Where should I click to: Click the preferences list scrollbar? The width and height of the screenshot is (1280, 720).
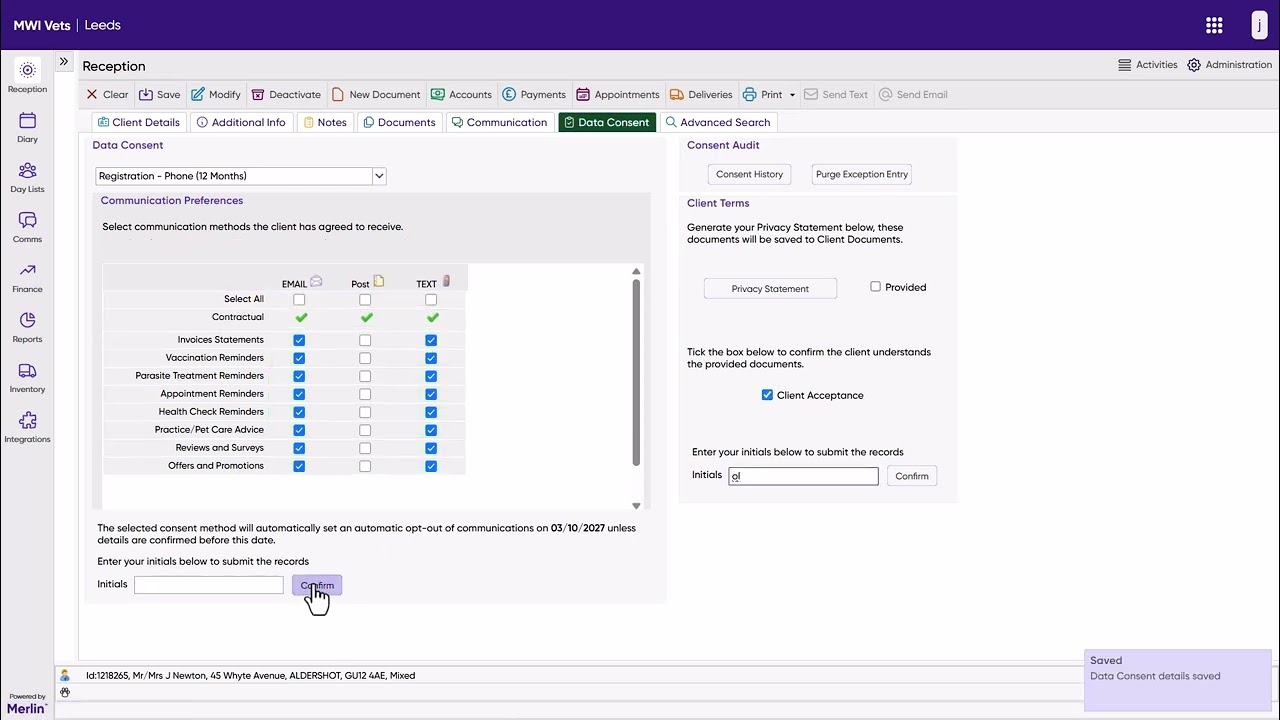636,372
